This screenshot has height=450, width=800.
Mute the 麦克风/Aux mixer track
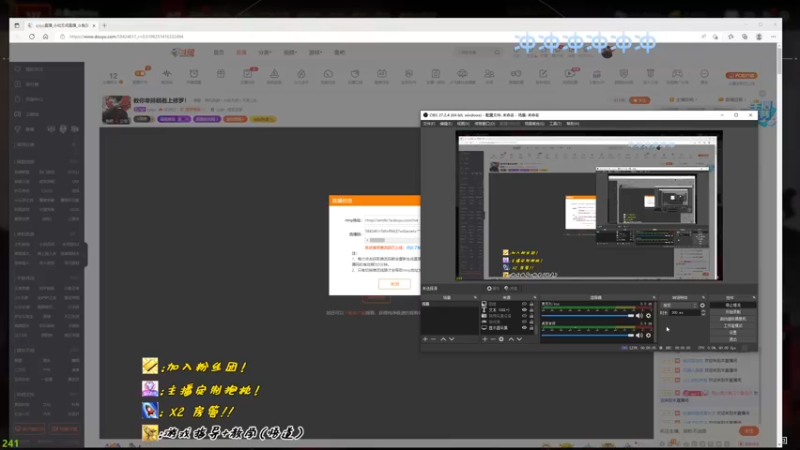[x=639, y=316]
